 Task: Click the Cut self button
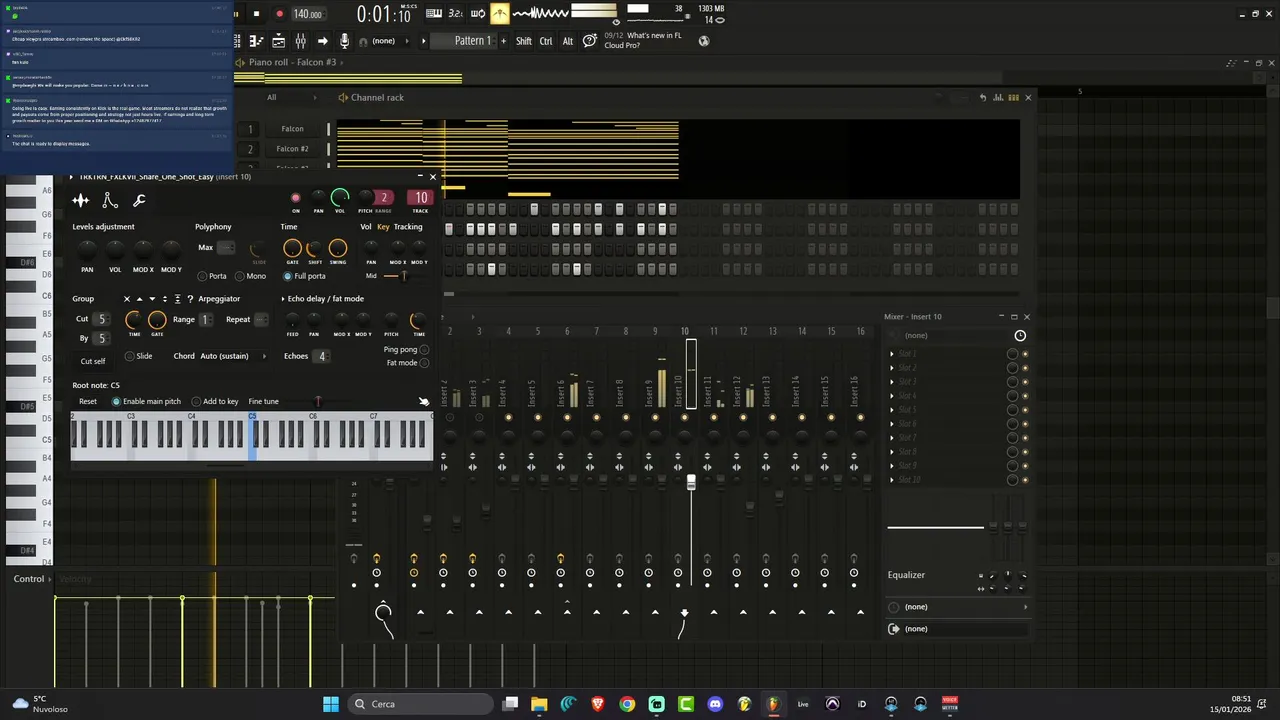[x=93, y=361]
